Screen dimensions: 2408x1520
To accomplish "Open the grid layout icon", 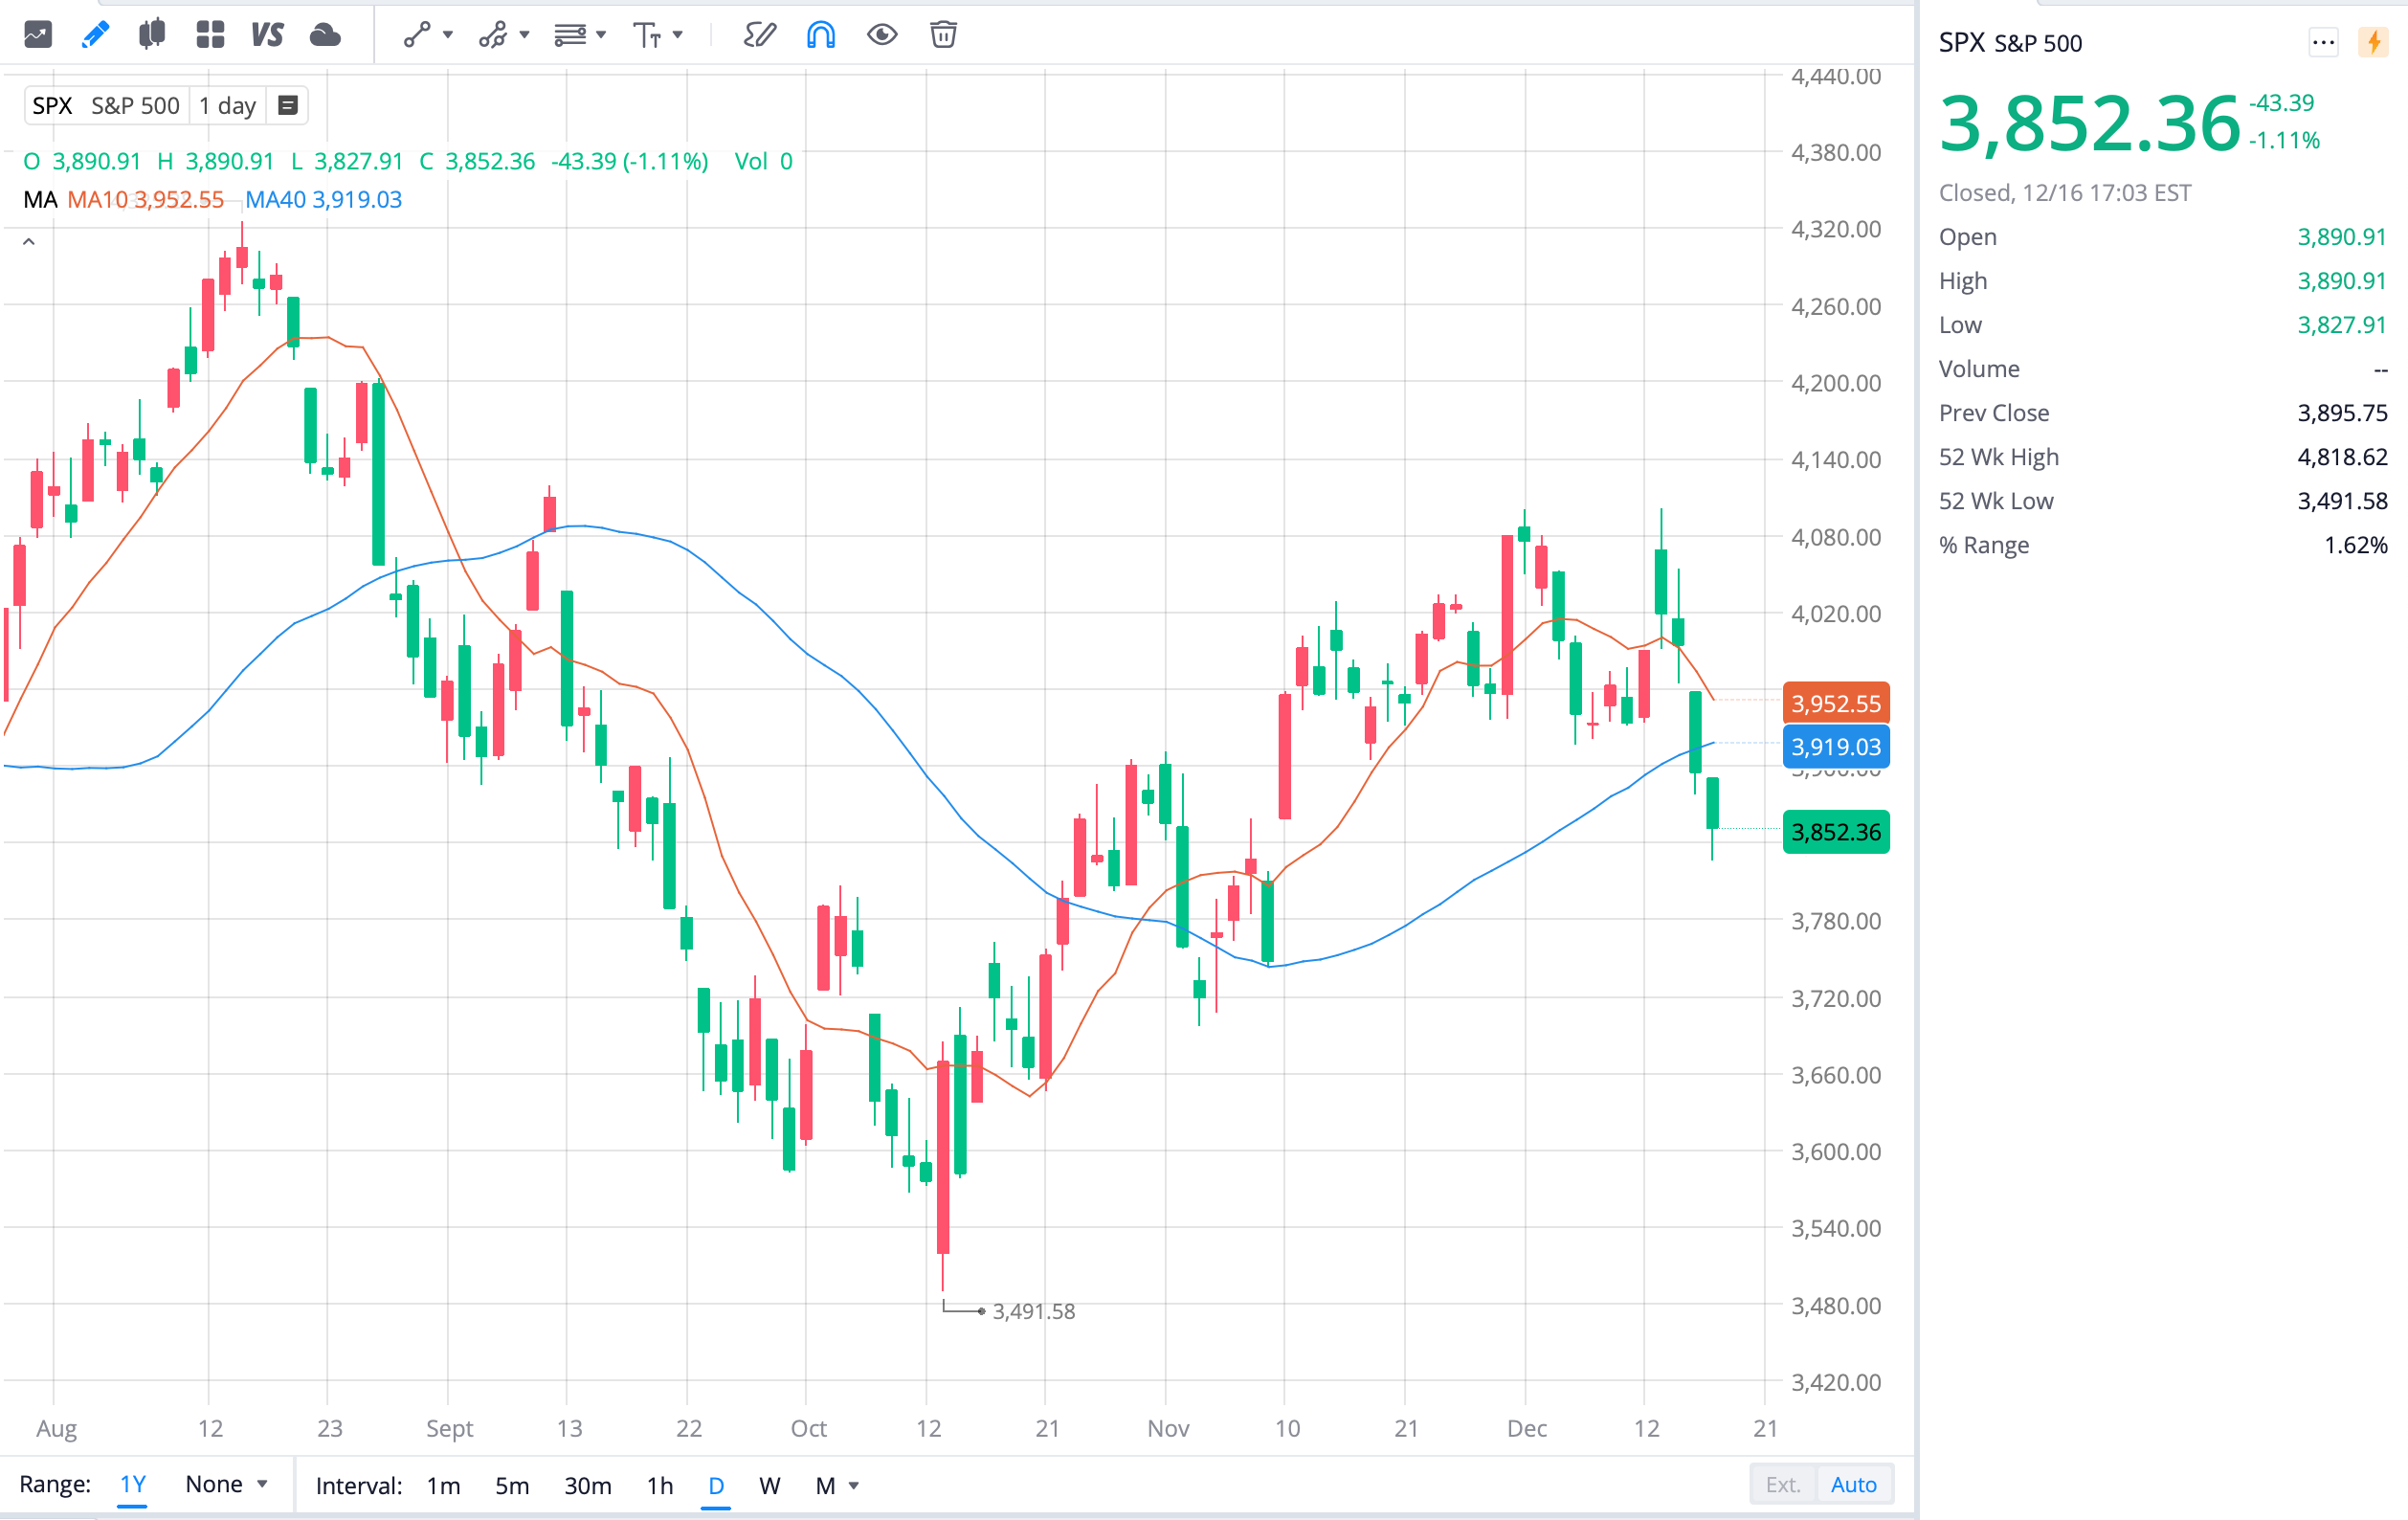I will [x=210, y=35].
